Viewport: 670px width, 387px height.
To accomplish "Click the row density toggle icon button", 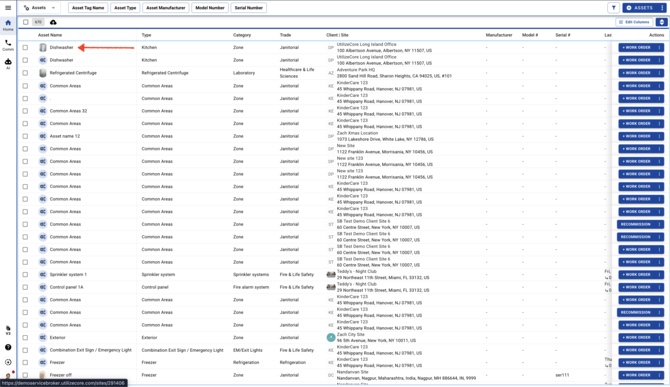I will click(x=661, y=22).
